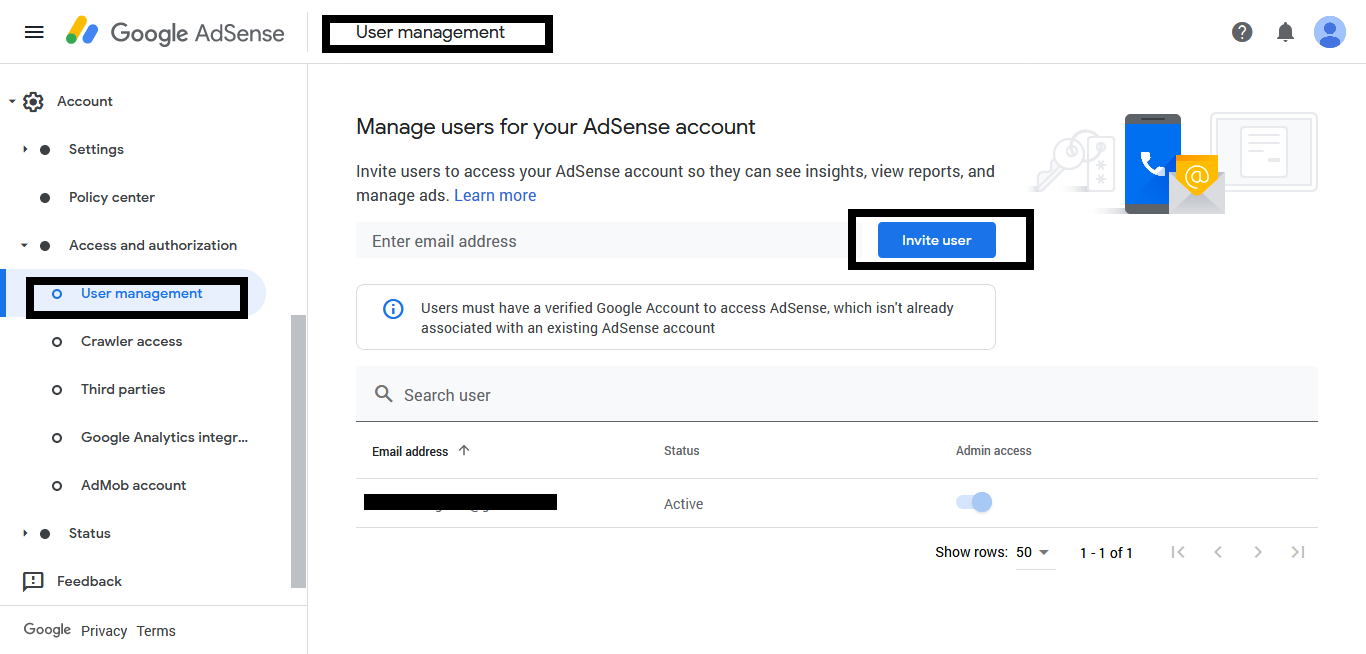Toggle Admin access for the active user
The width and height of the screenshot is (1366, 654).
tap(973, 502)
